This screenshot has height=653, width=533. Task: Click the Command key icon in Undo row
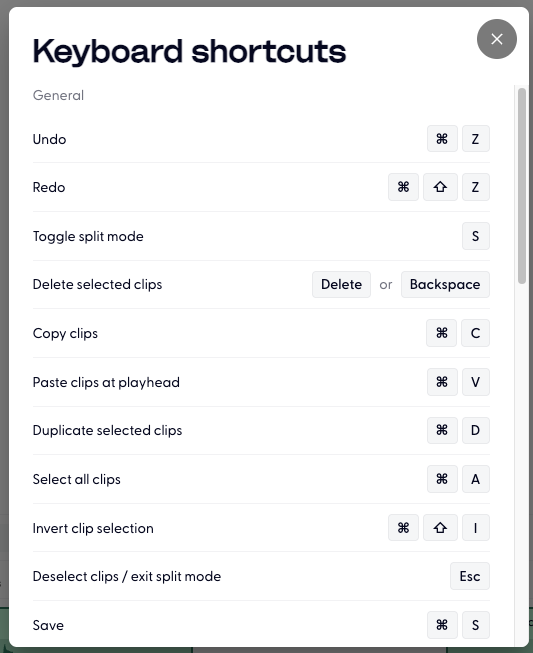click(x=442, y=139)
